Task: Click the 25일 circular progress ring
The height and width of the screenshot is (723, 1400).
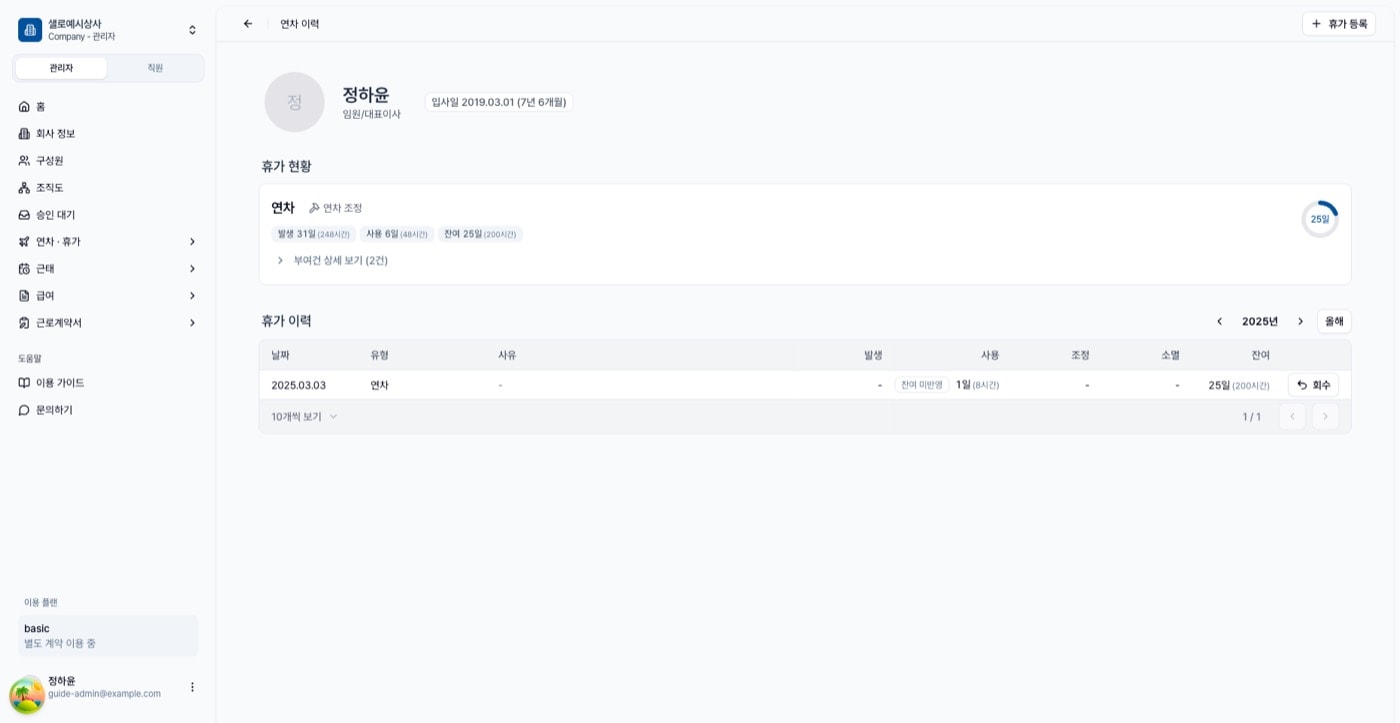Action: pos(1320,219)
